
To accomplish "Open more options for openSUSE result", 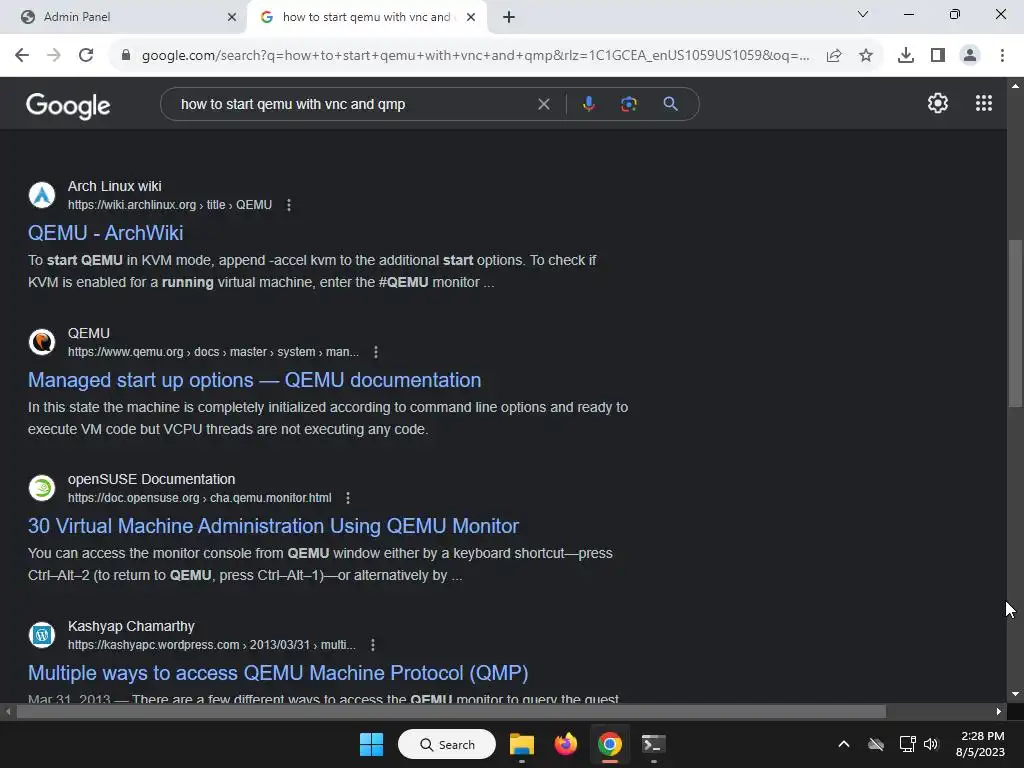I will pos(347,498).
